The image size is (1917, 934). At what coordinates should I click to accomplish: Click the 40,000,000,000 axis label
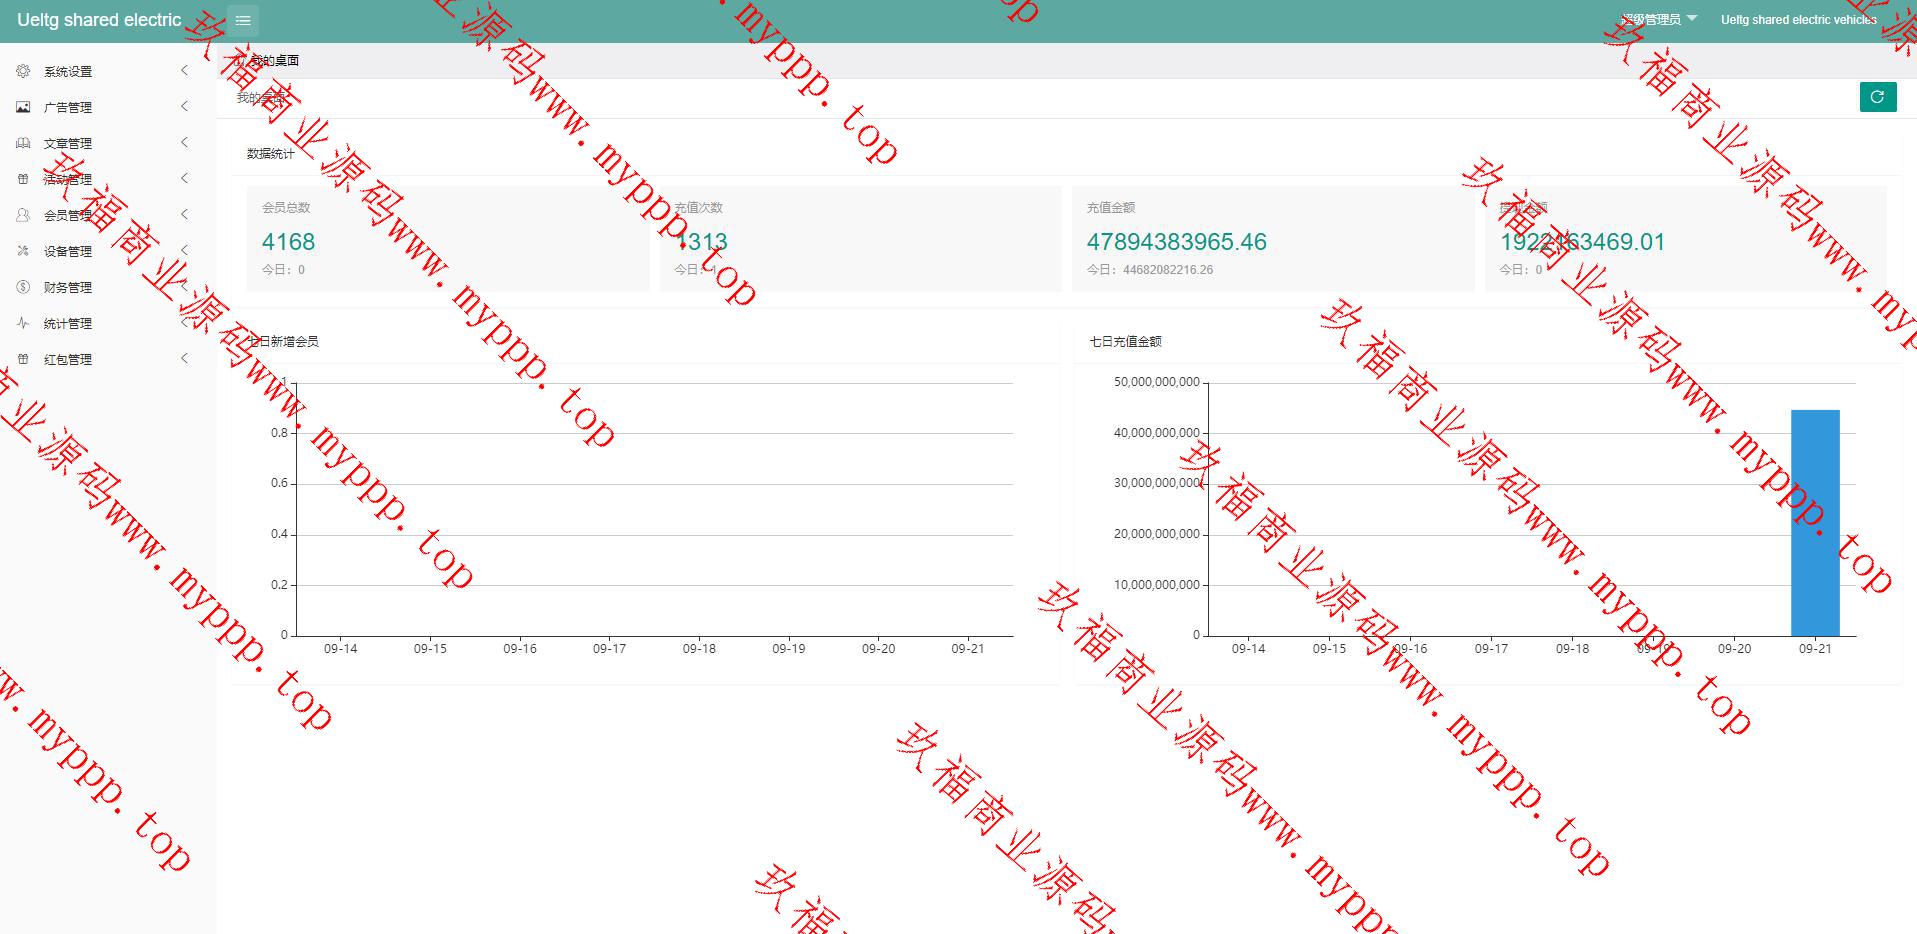1157,433
